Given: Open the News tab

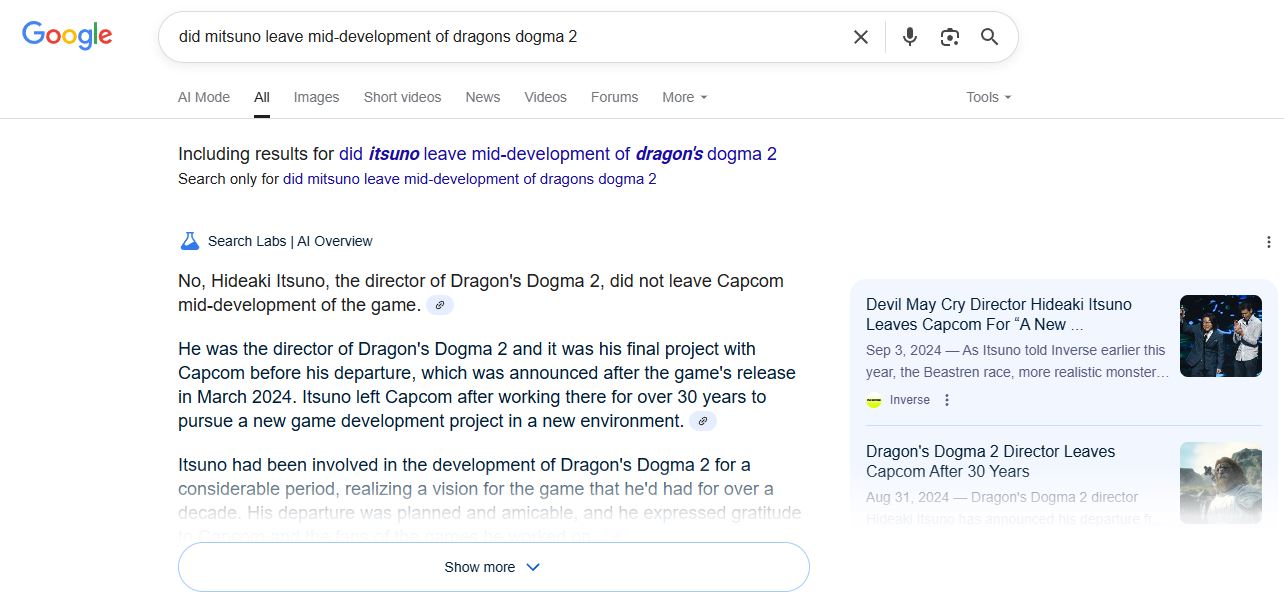Looking at the screenshot, I should coord(482,97).
